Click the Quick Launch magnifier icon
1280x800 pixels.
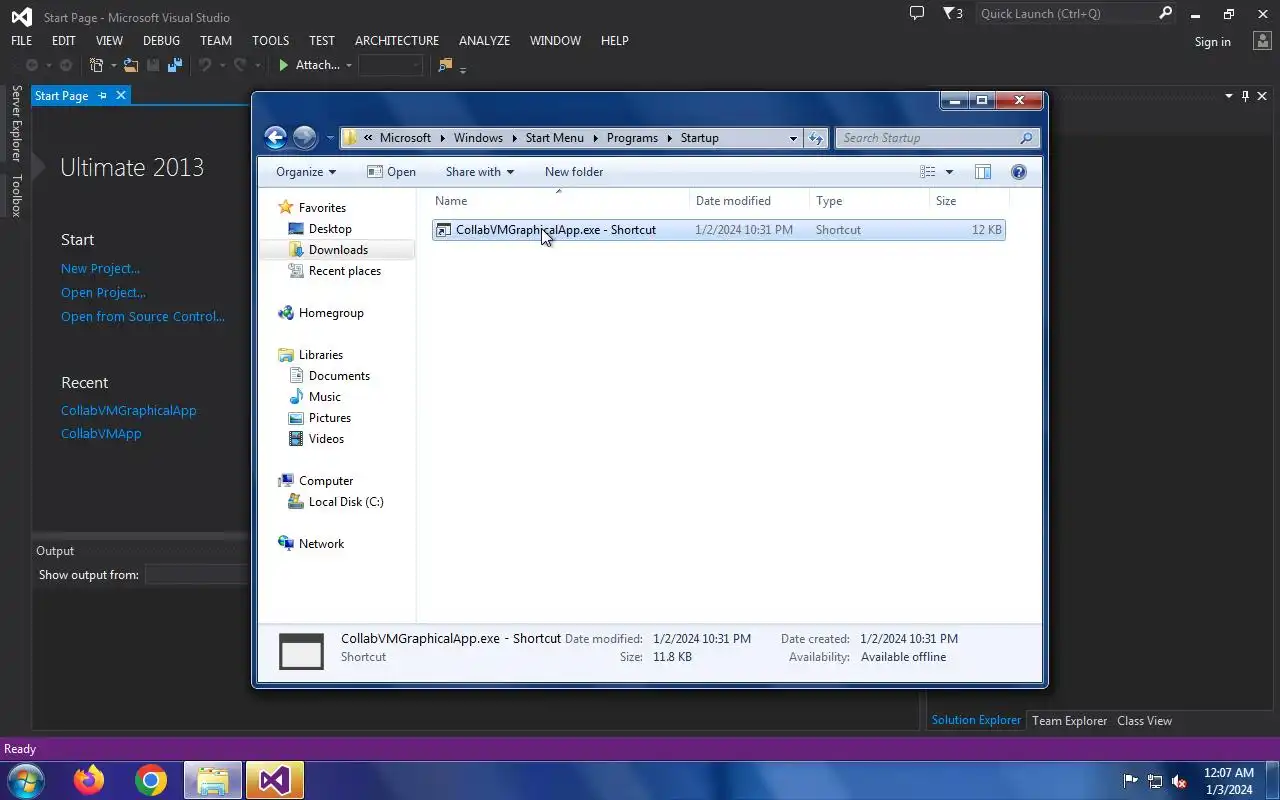1165,14
